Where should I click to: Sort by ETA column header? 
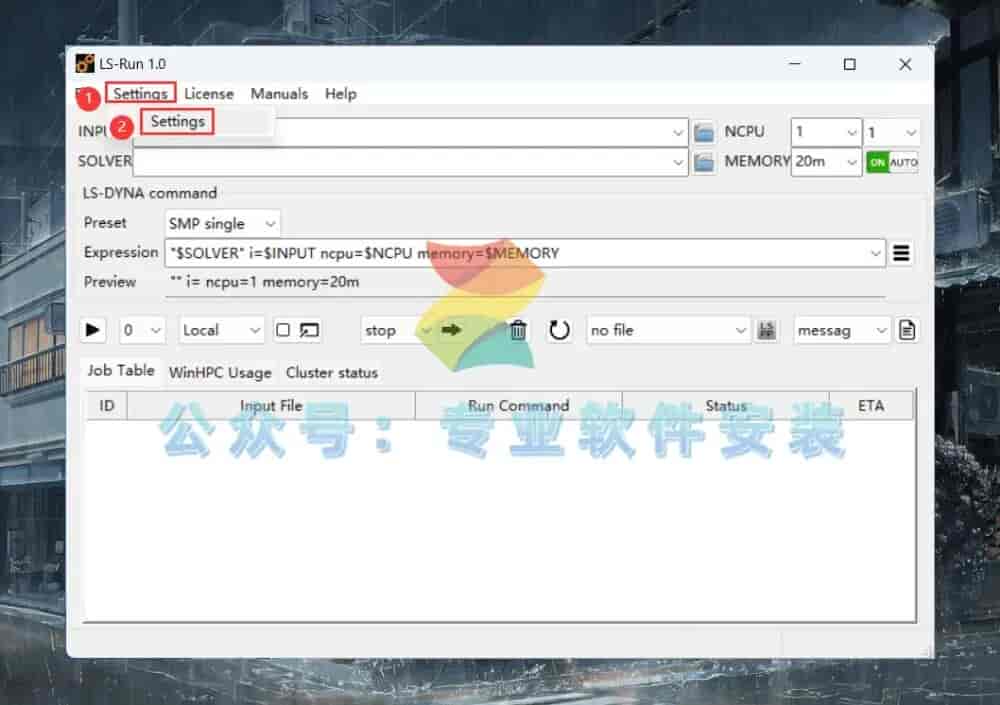pos(871,406)
